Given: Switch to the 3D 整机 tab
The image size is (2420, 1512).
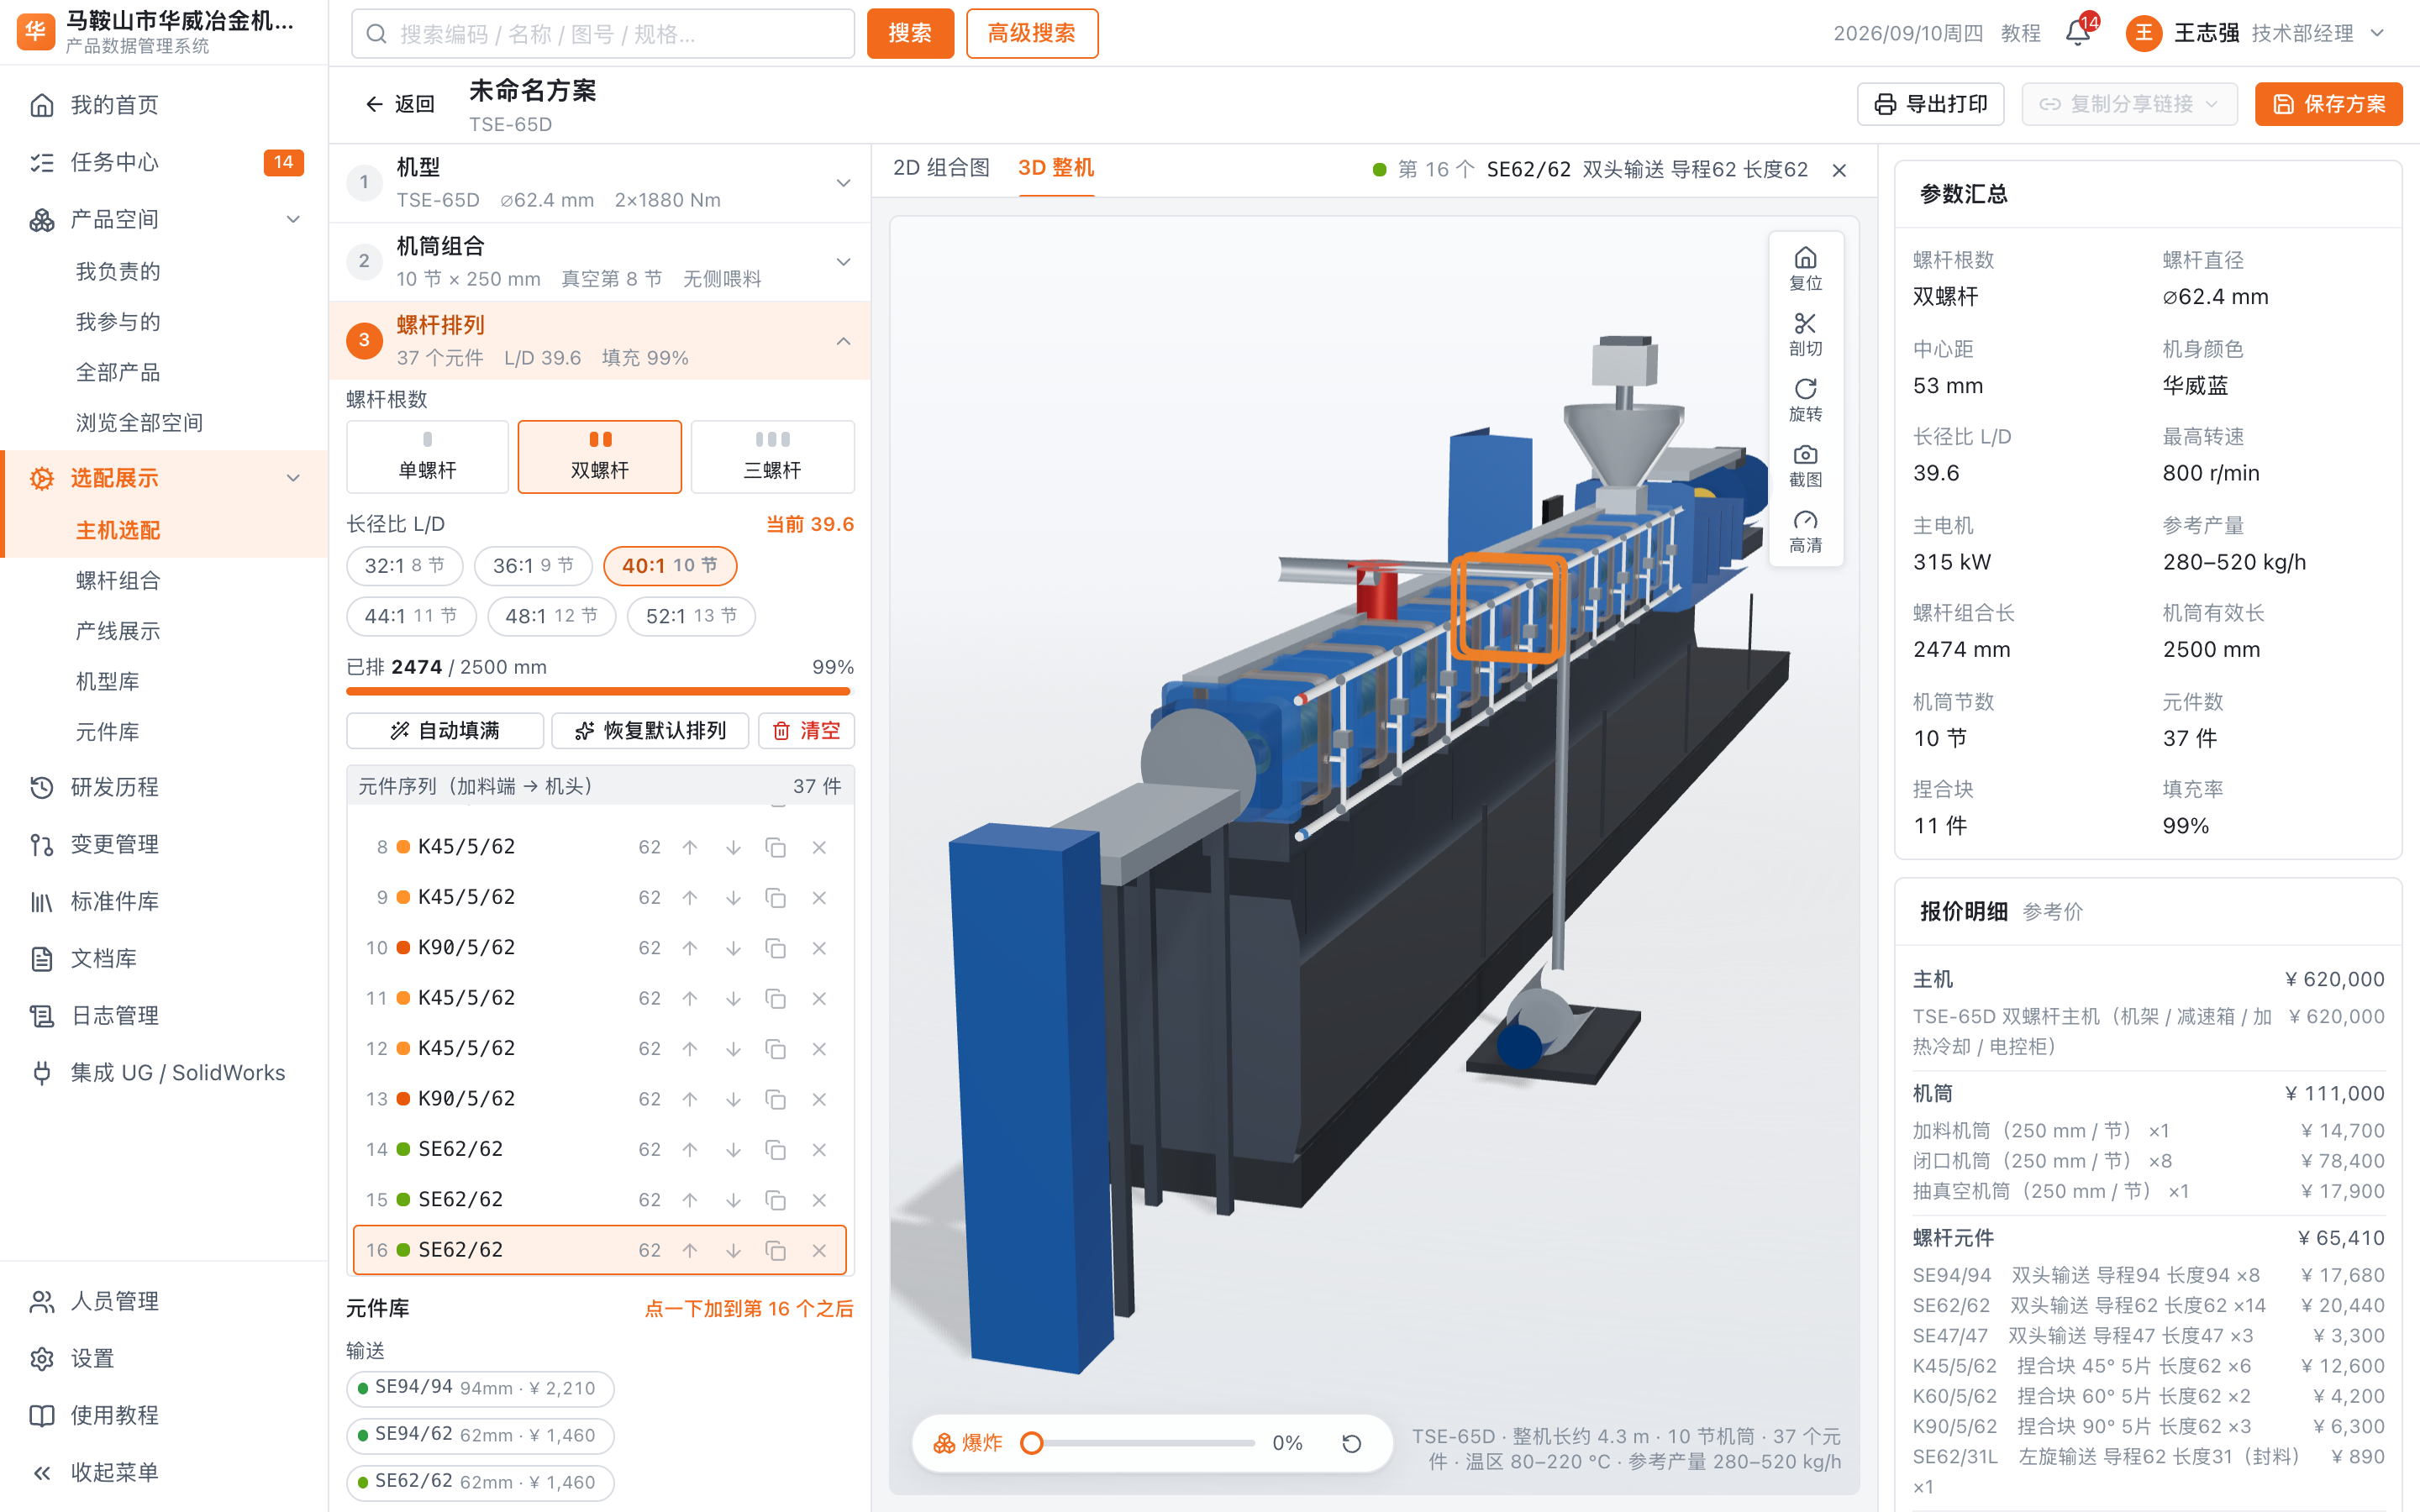Looking at the screenshot, I should 1055,168.
